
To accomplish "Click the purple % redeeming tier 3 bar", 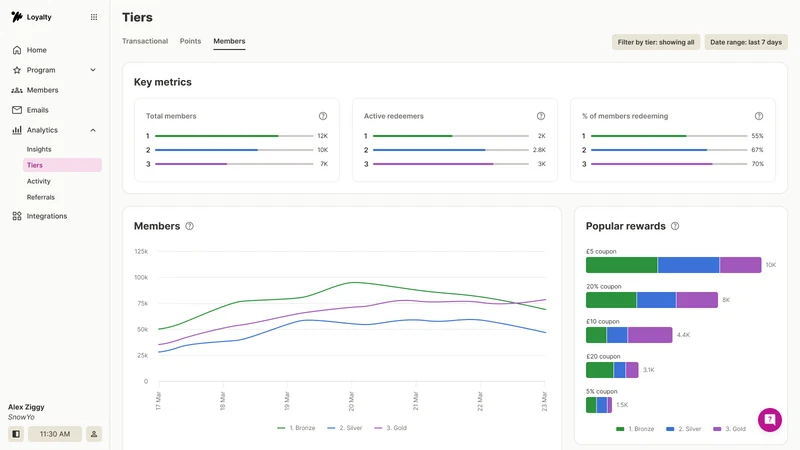I will 652,164.
